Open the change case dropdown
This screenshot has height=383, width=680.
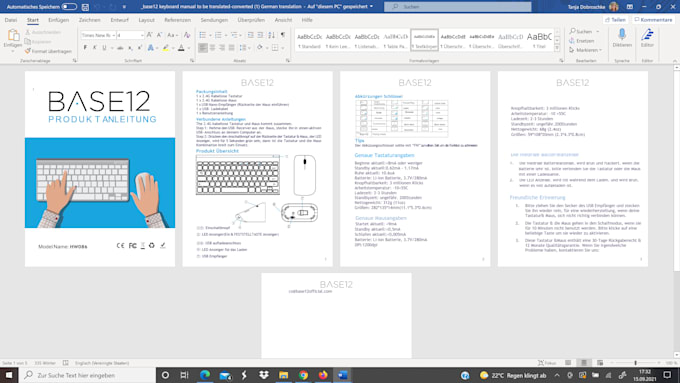[172, 35]
